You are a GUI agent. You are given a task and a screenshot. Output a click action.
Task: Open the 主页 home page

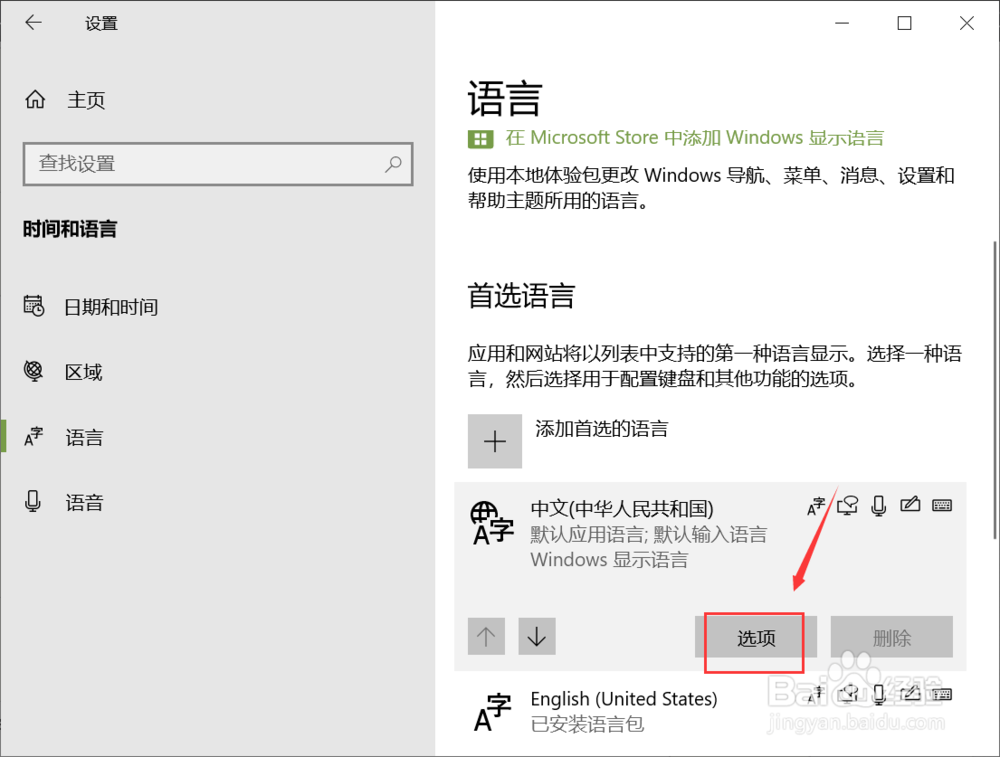86,100
